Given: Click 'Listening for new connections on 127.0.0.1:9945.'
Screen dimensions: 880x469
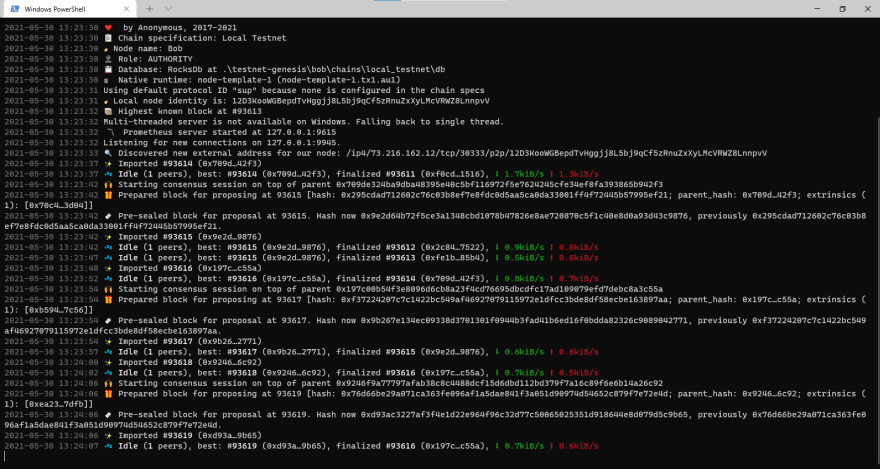Looking at the screenshot, I should 222,143.
